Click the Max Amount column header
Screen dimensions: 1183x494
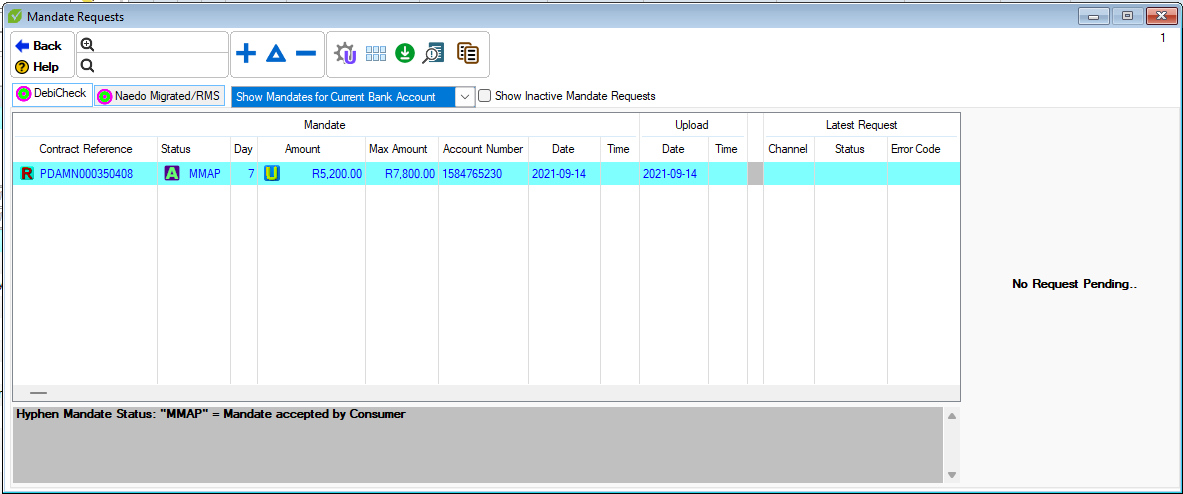pyautogui.click(x=398, y=149)
